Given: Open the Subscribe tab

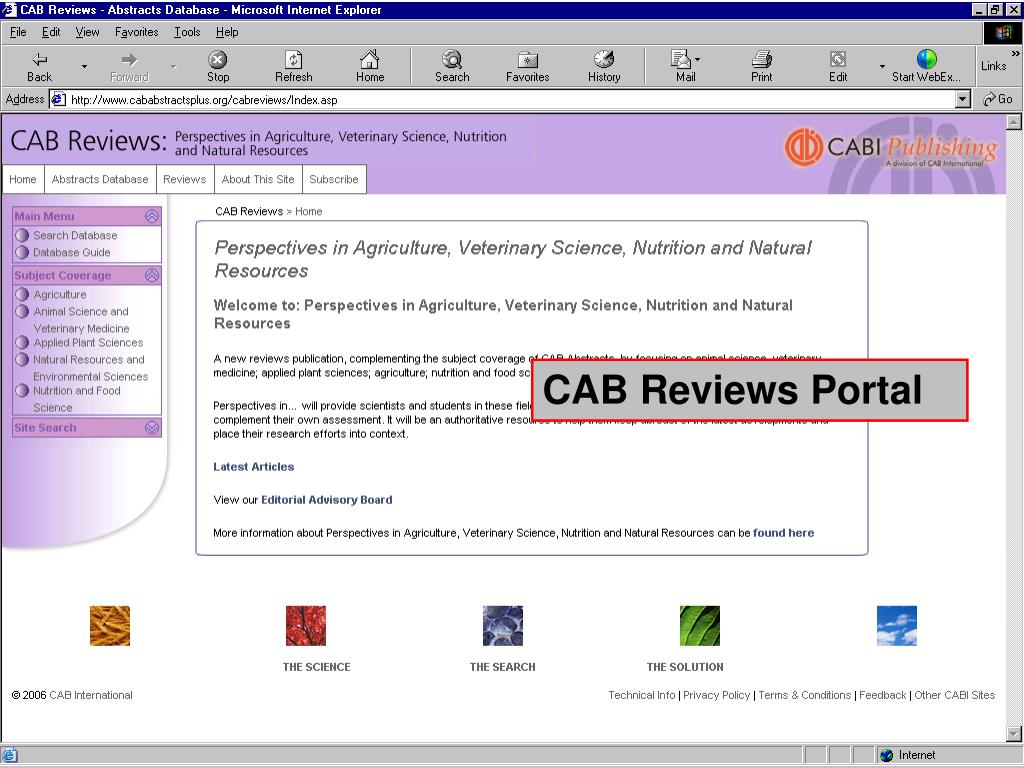Looking at the screenshot, I should (x=334, y=180).
